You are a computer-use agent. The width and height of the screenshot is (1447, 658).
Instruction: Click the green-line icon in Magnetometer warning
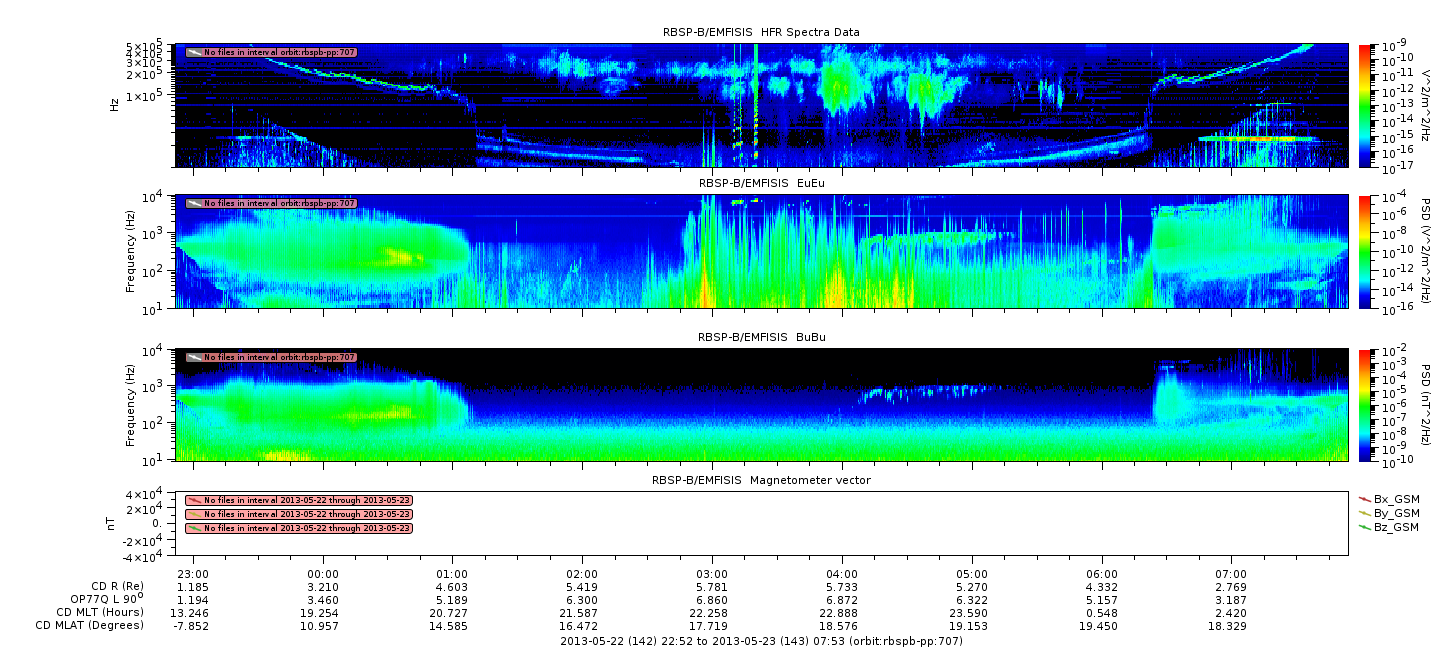pyautogui.click(x=194, y=528)
